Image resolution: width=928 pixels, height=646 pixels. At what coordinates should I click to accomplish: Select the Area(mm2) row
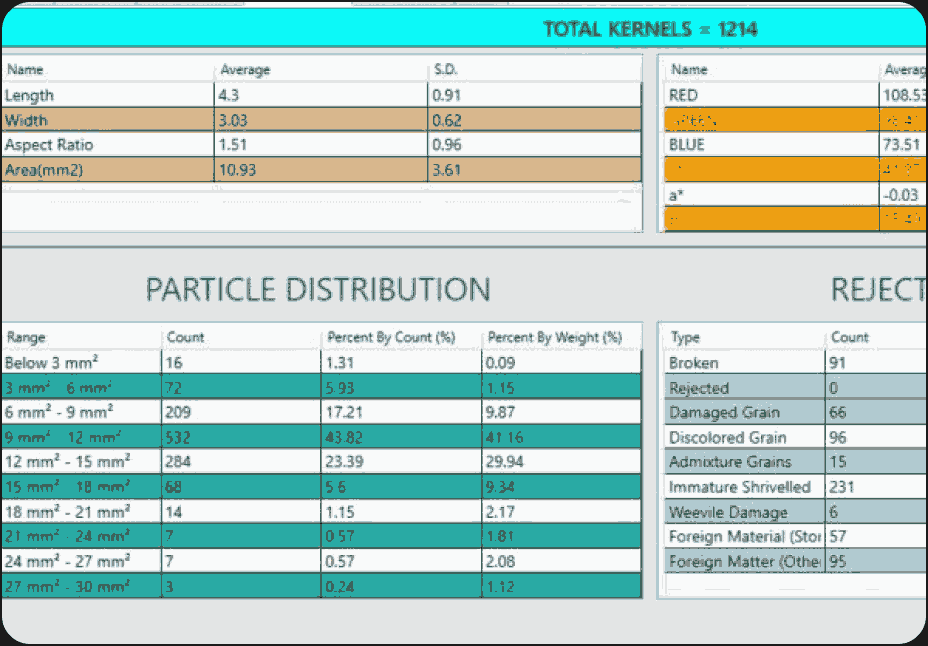coord(321,170)
